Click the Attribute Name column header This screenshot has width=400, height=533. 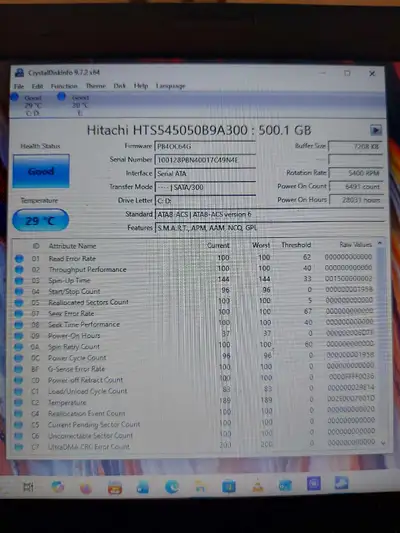point(72,246)
